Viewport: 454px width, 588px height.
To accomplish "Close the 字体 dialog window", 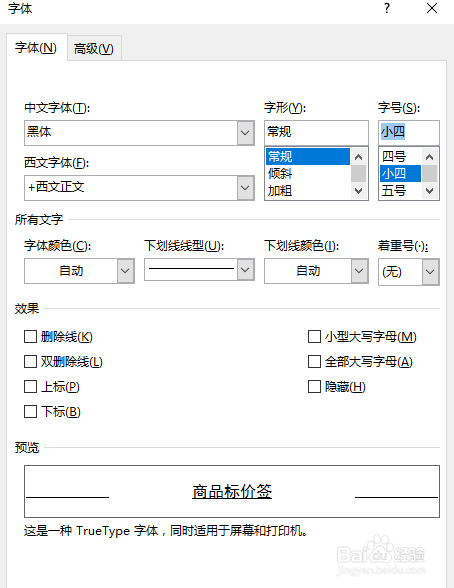I will (x=432, y=8).
